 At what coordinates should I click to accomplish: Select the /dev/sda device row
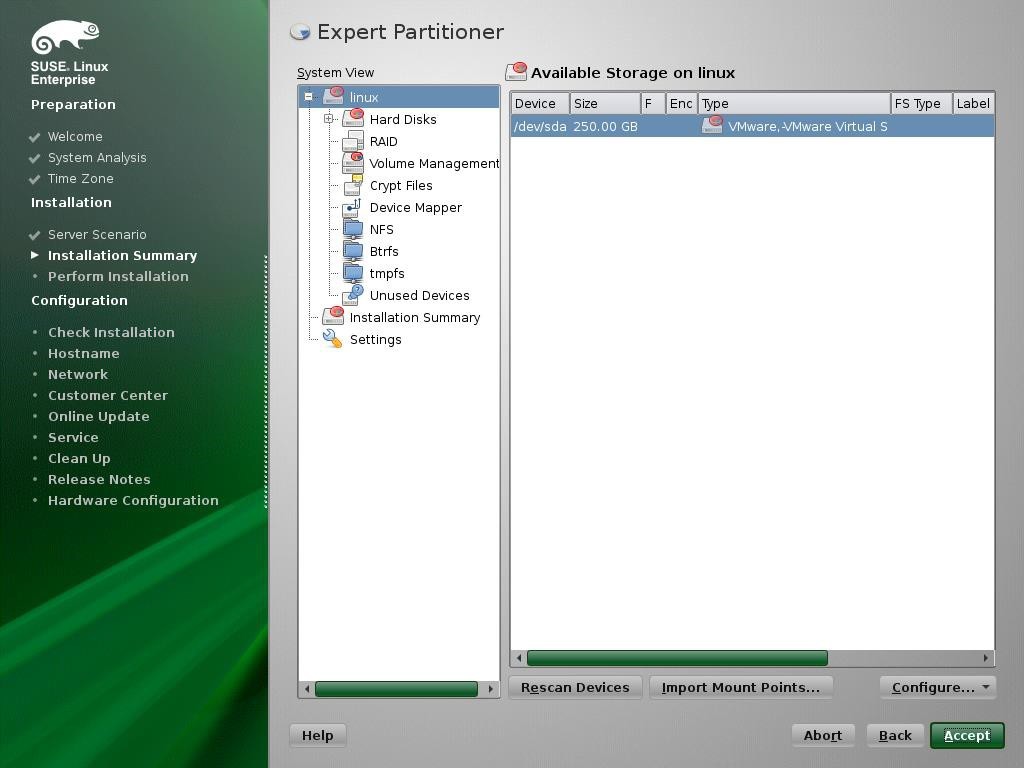(752, 126)
